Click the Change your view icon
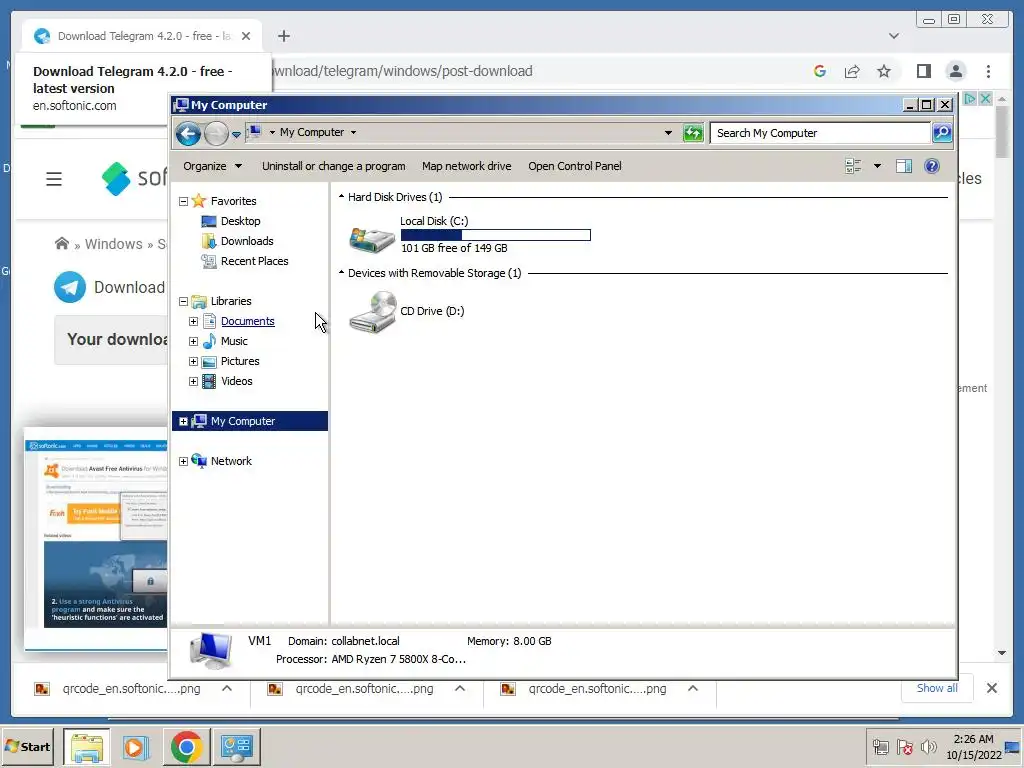The width and height of the screenshot is (1024, 768). click(x=853, y=166)
